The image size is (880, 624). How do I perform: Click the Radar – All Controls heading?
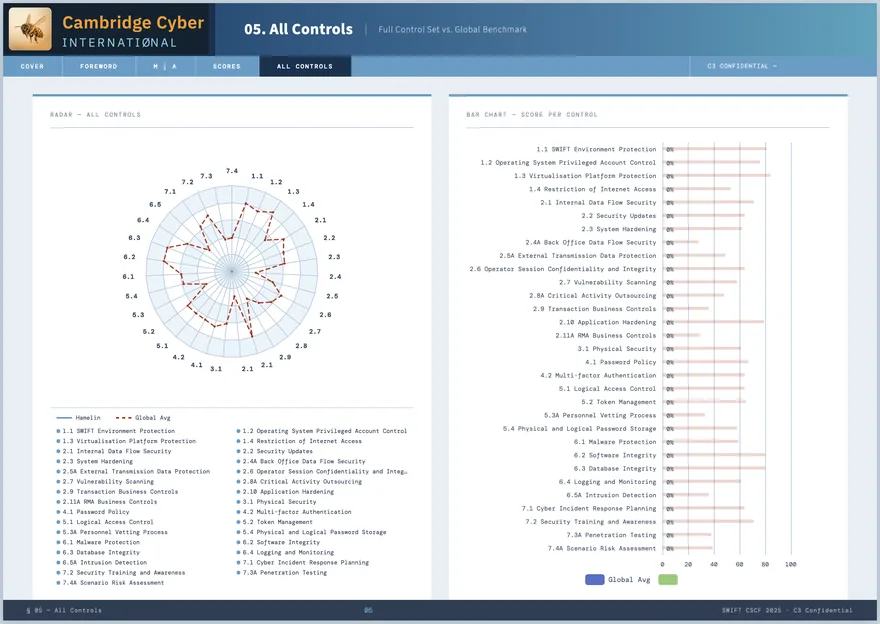(x=95, y=114)
